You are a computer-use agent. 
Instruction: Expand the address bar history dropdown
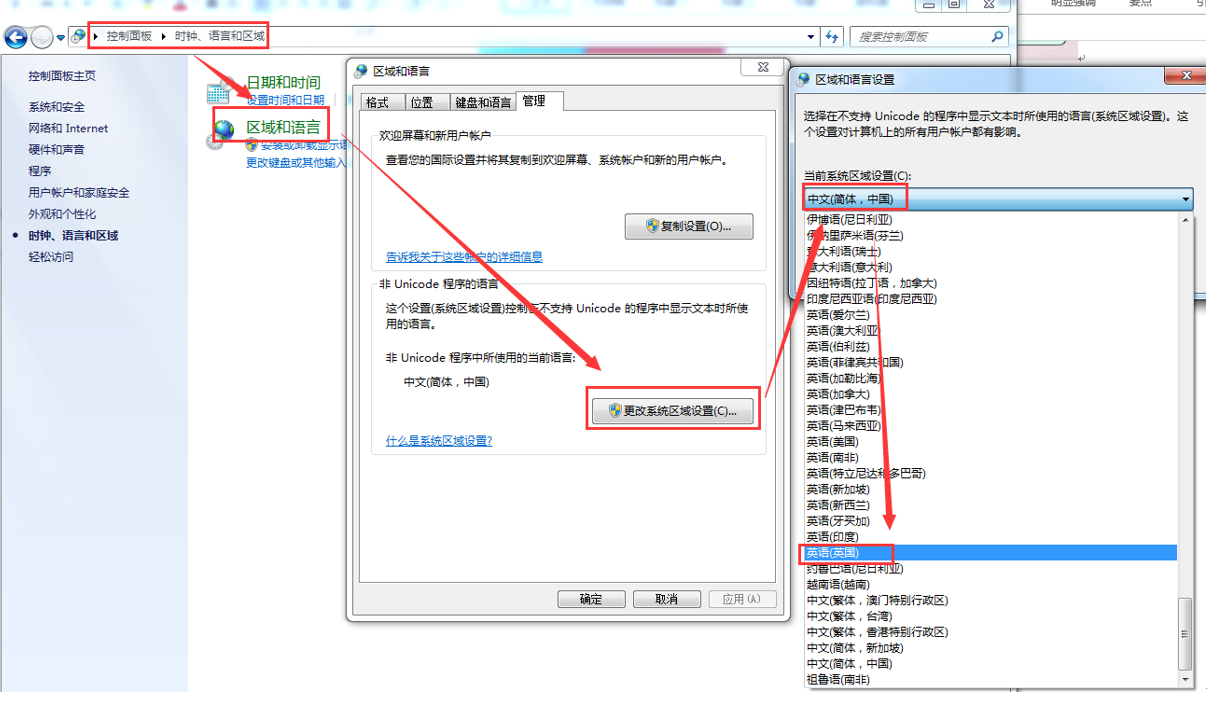(811, 37)
